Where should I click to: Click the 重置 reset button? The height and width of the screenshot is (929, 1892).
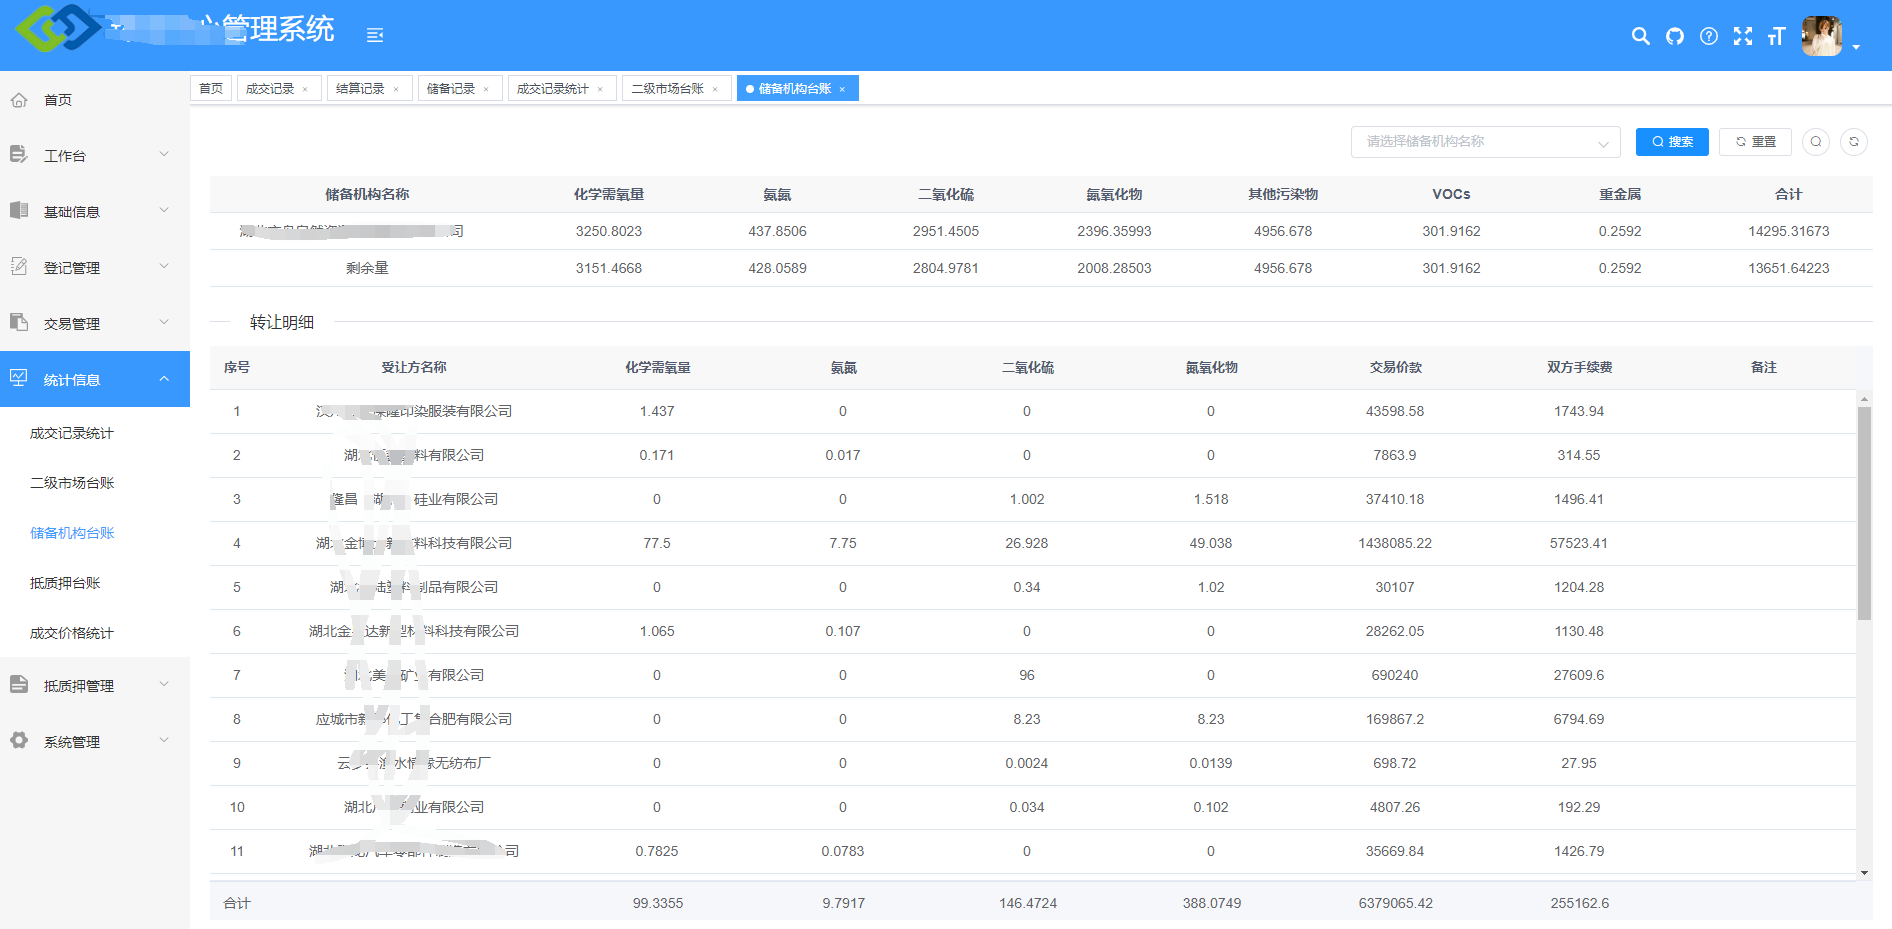point(1755,142)
